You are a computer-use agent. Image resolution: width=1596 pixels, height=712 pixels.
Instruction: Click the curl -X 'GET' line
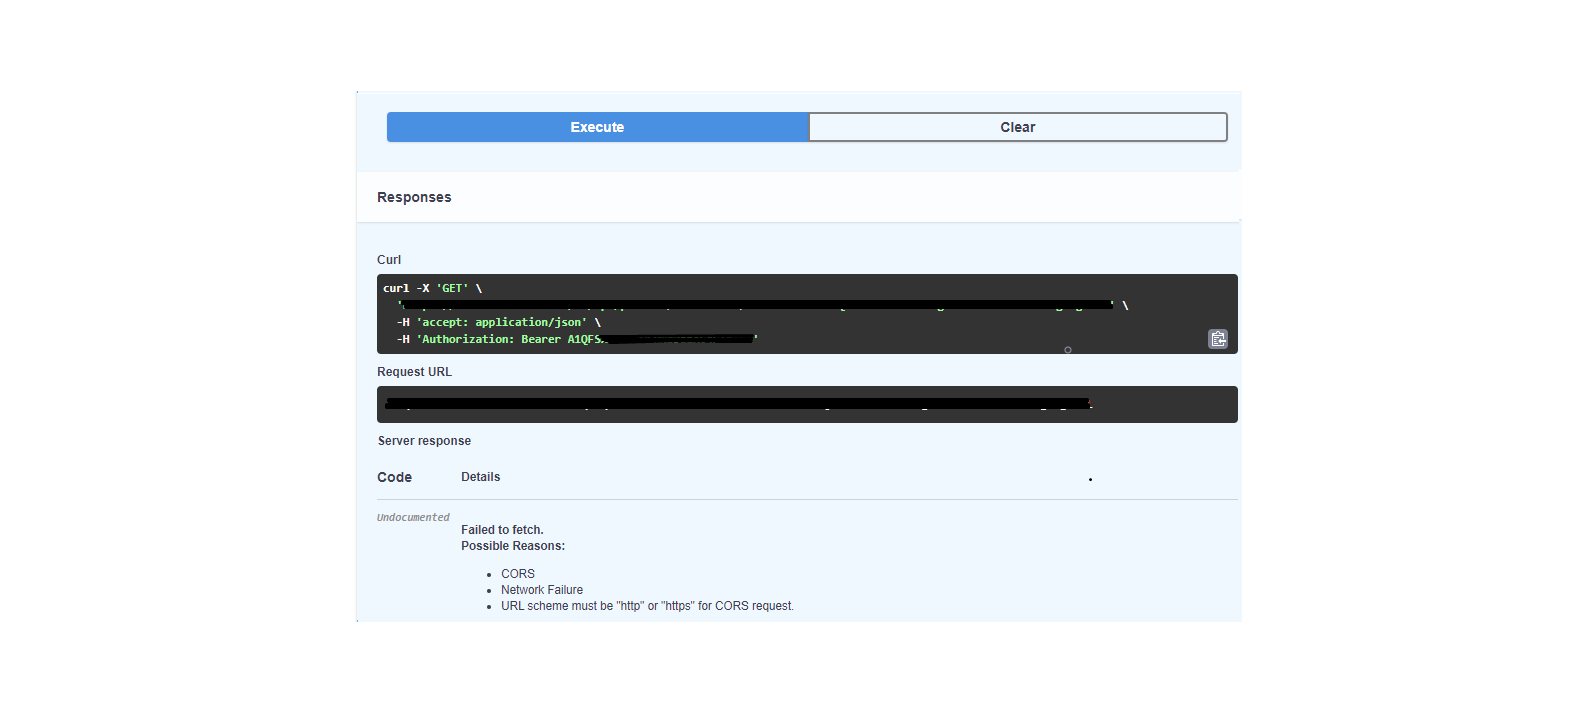(432, 288)
